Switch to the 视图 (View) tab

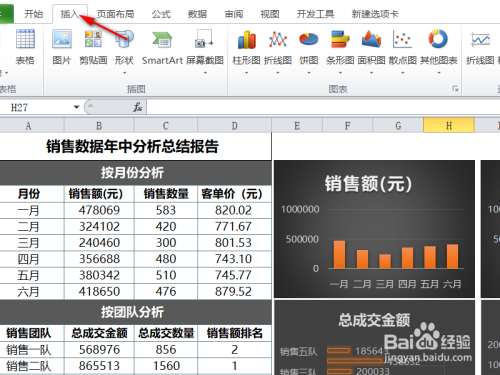click(x=269, y=14)
